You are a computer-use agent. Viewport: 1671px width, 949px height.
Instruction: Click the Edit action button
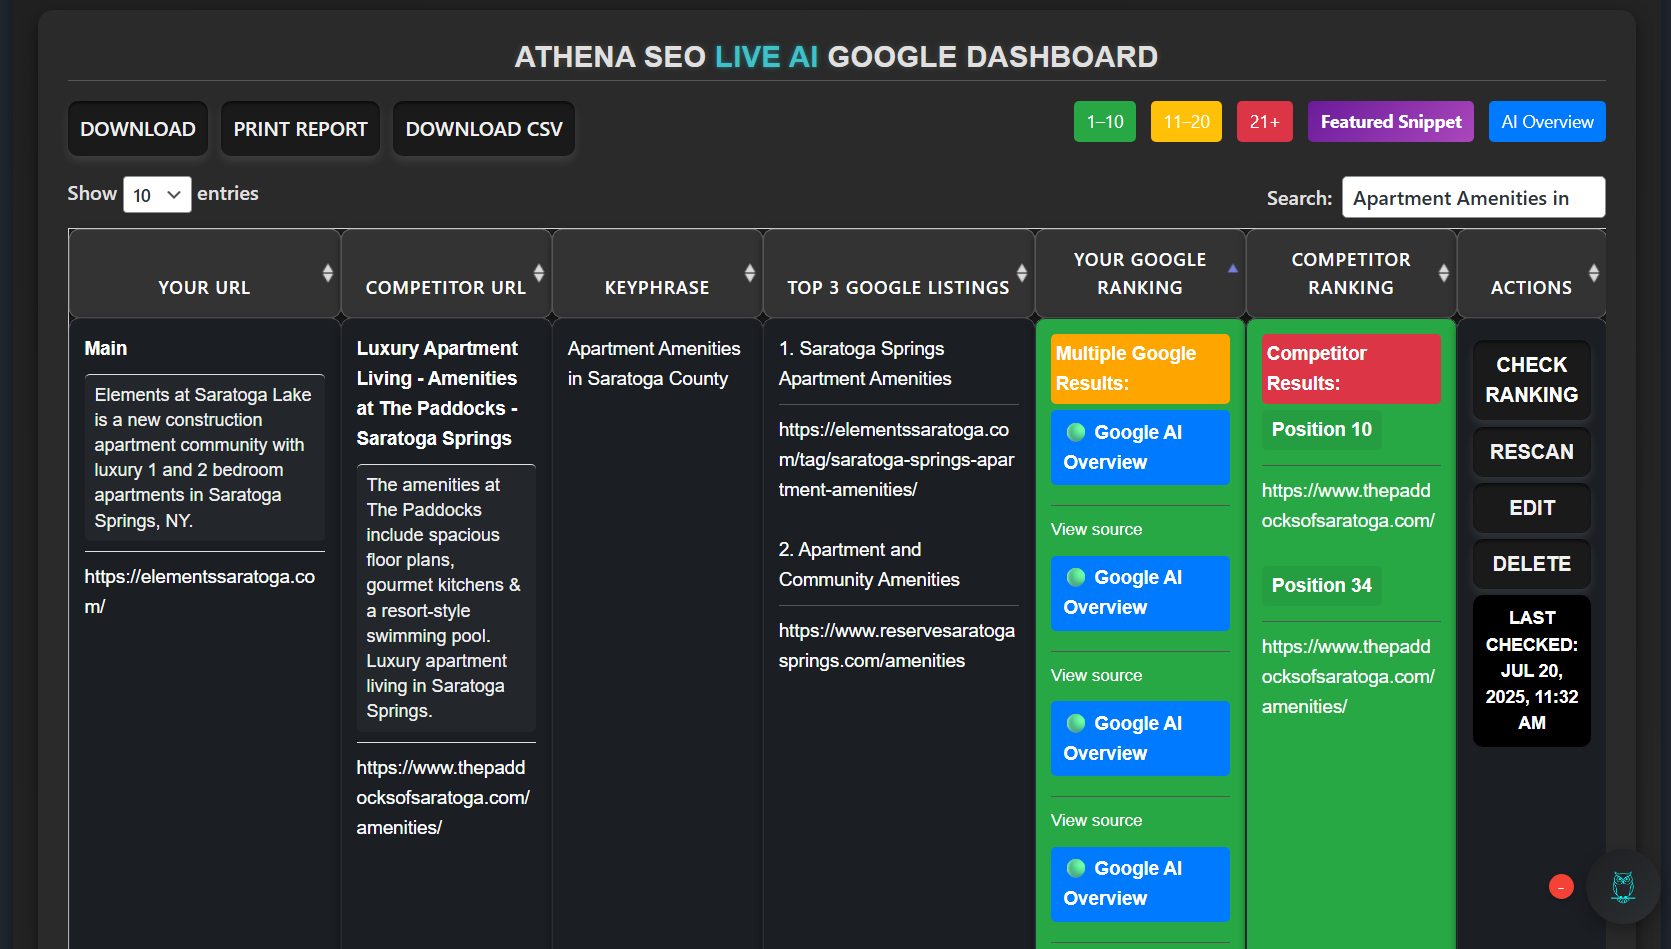coord(1532,508)
